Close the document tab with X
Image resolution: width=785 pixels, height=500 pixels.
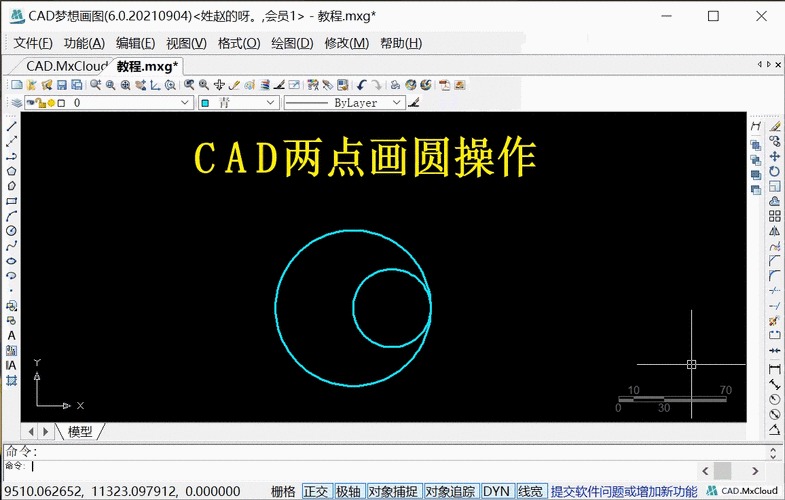[x=778, y=65]
